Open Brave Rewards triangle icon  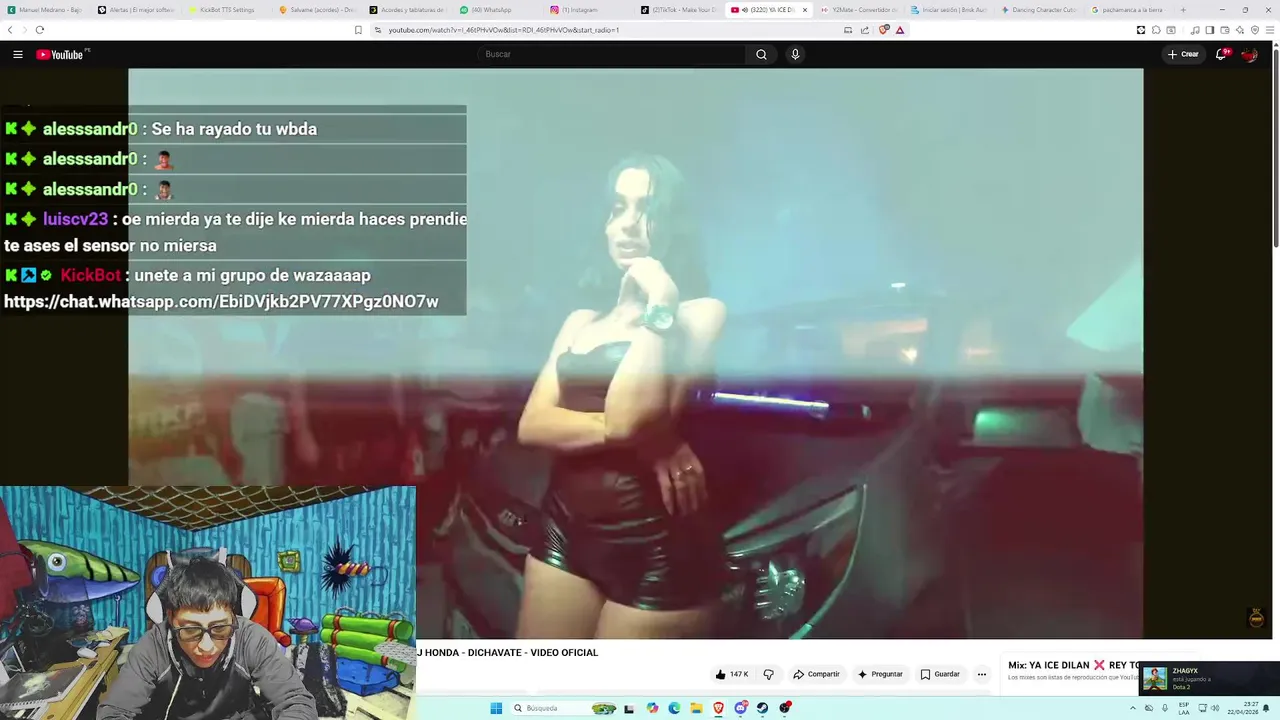(x=900, y=30)
